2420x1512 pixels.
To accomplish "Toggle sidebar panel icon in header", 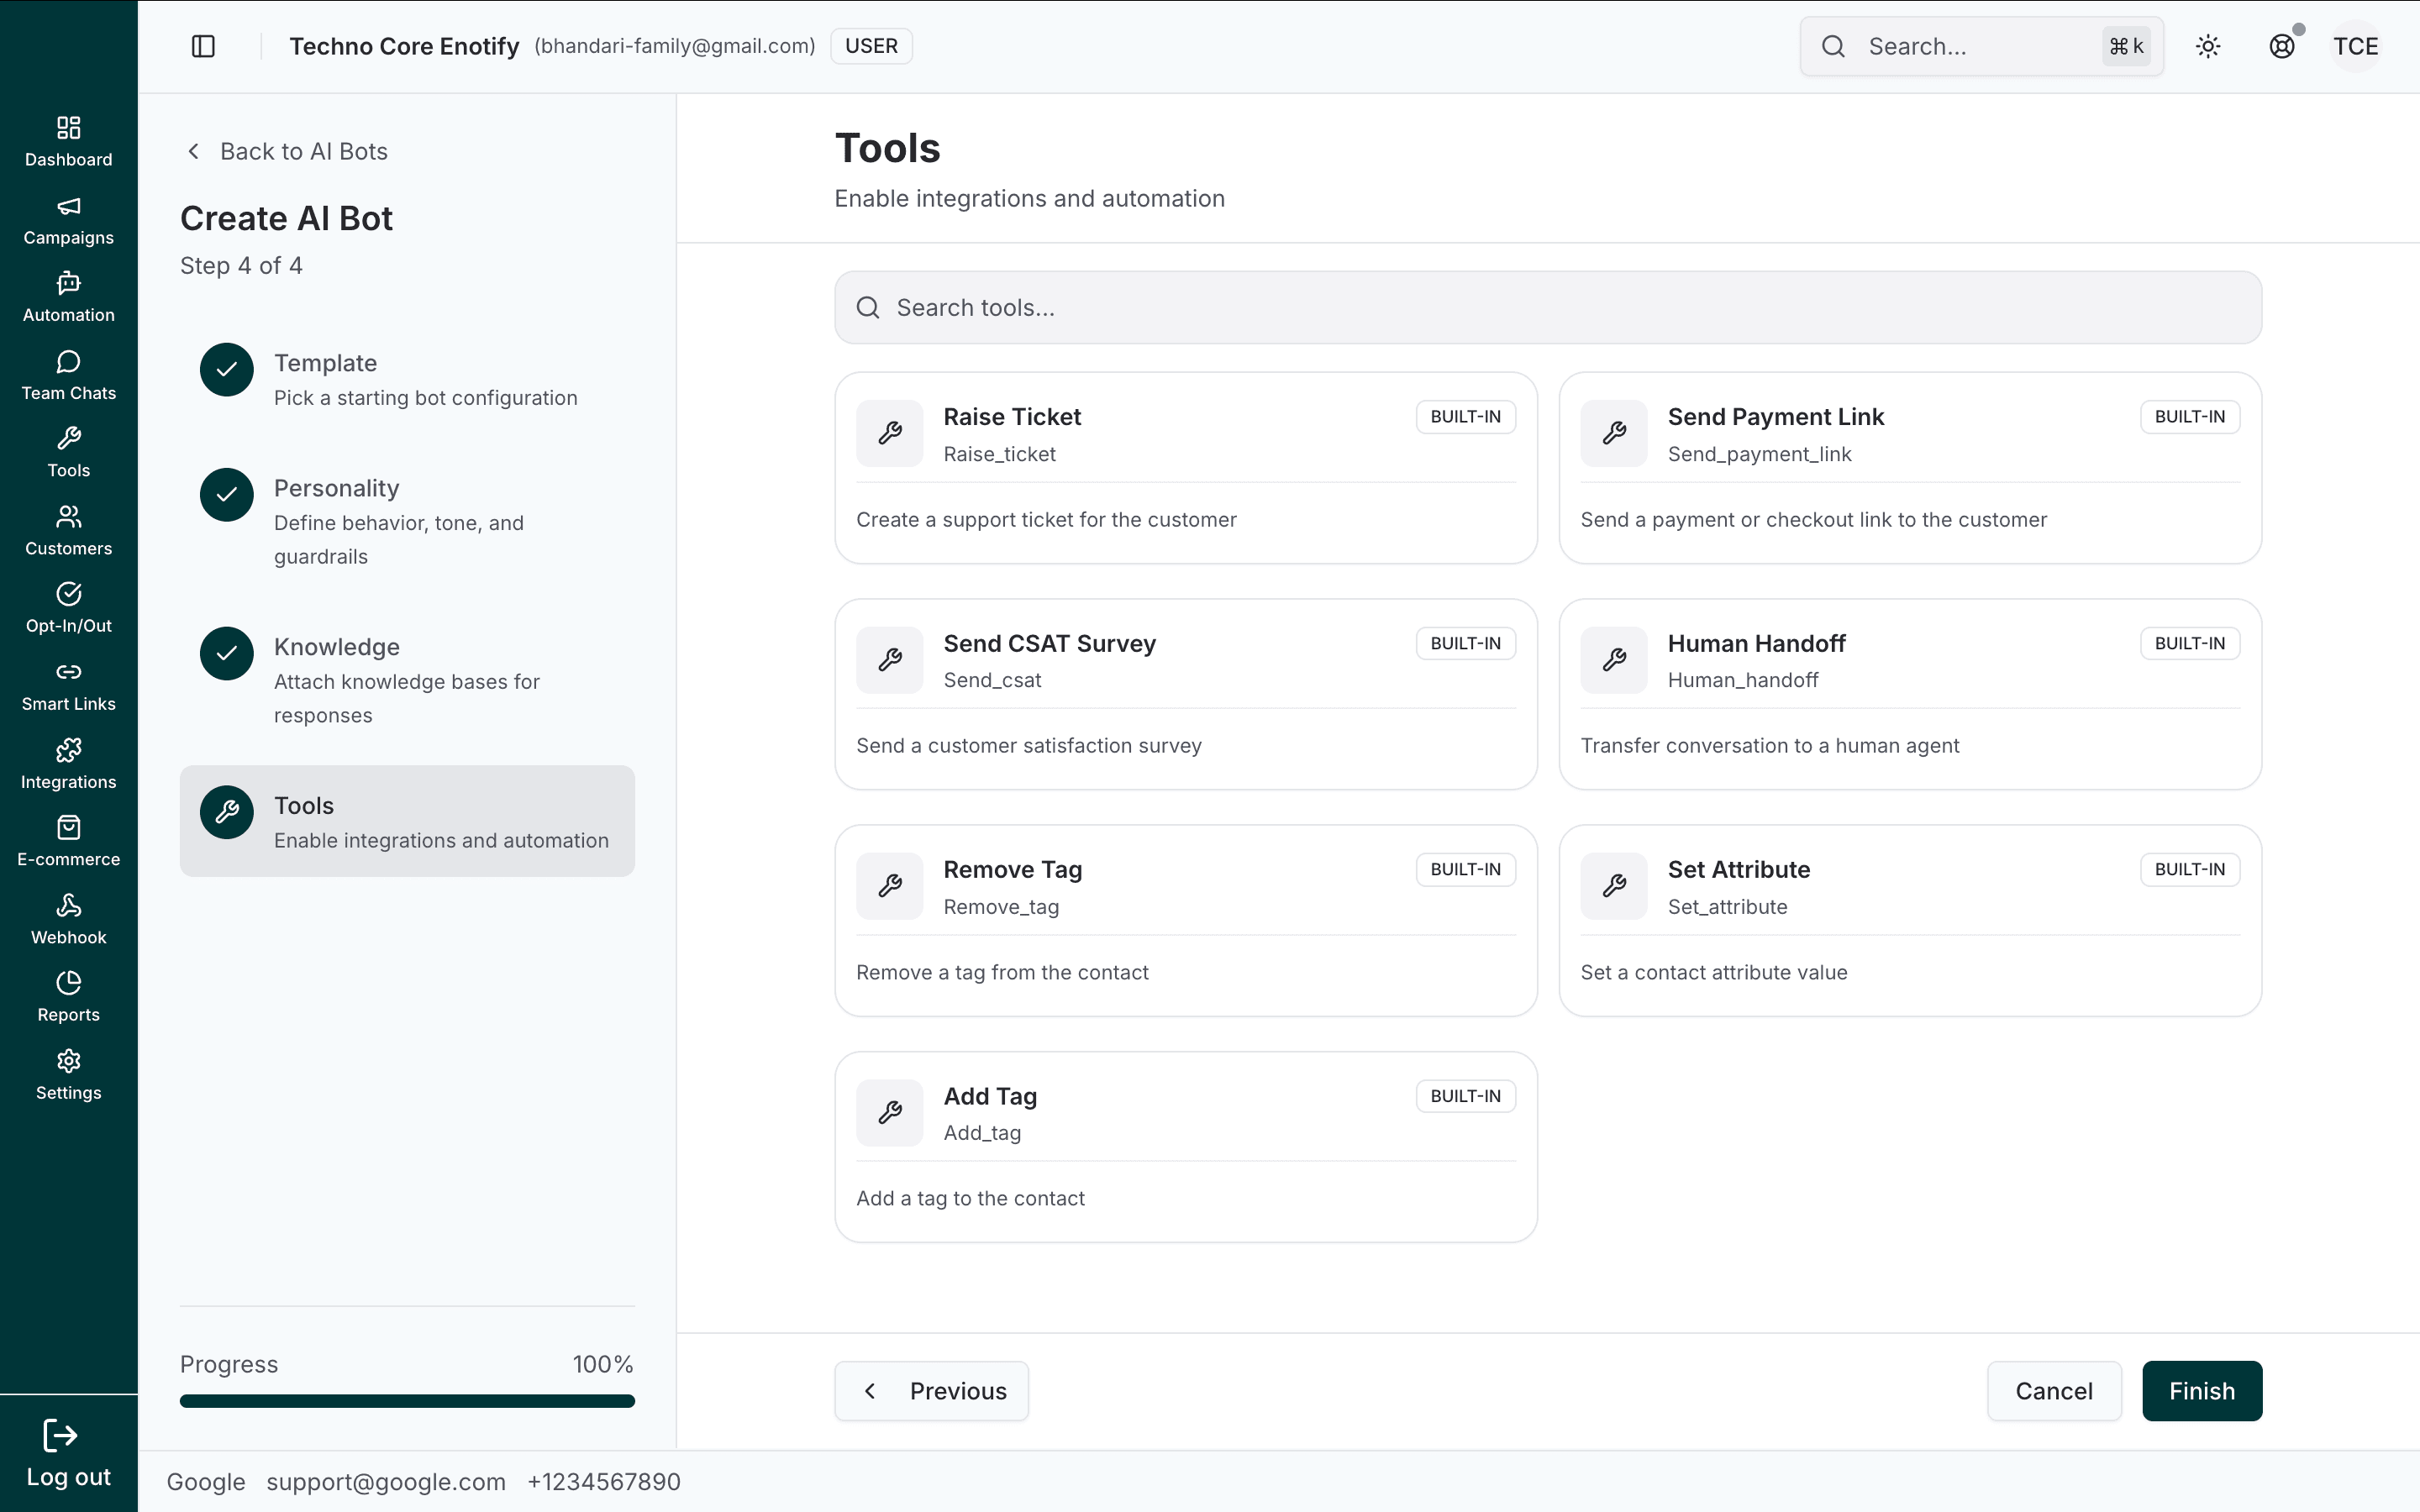I will [203, 46].
